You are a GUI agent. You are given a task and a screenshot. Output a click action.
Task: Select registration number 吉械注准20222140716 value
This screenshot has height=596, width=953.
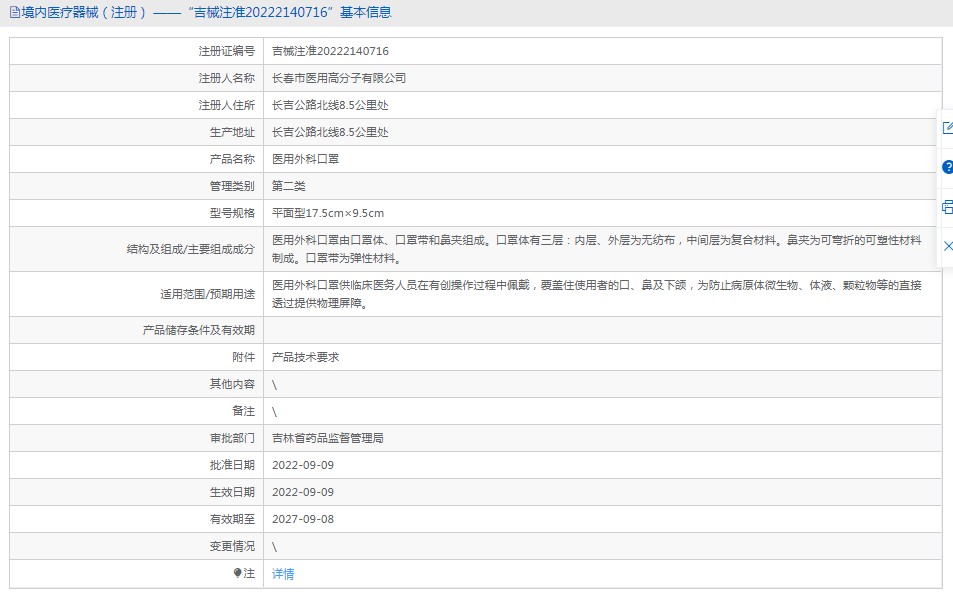(330, 51)
